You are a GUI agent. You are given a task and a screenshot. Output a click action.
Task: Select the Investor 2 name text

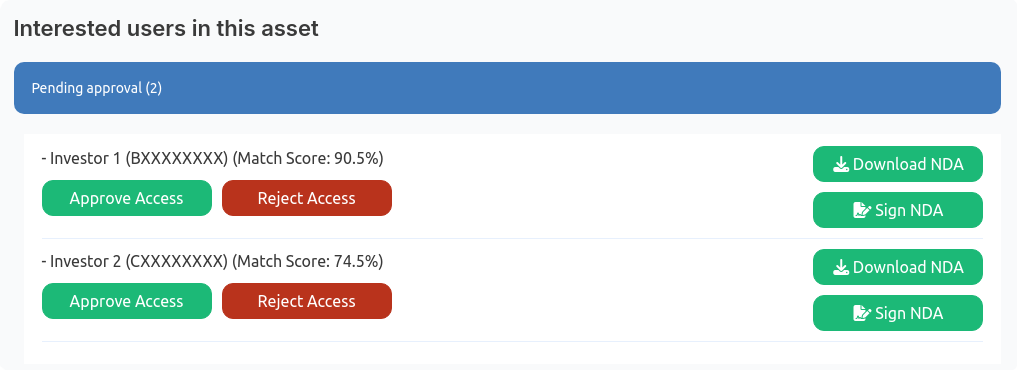pos(86,262)
